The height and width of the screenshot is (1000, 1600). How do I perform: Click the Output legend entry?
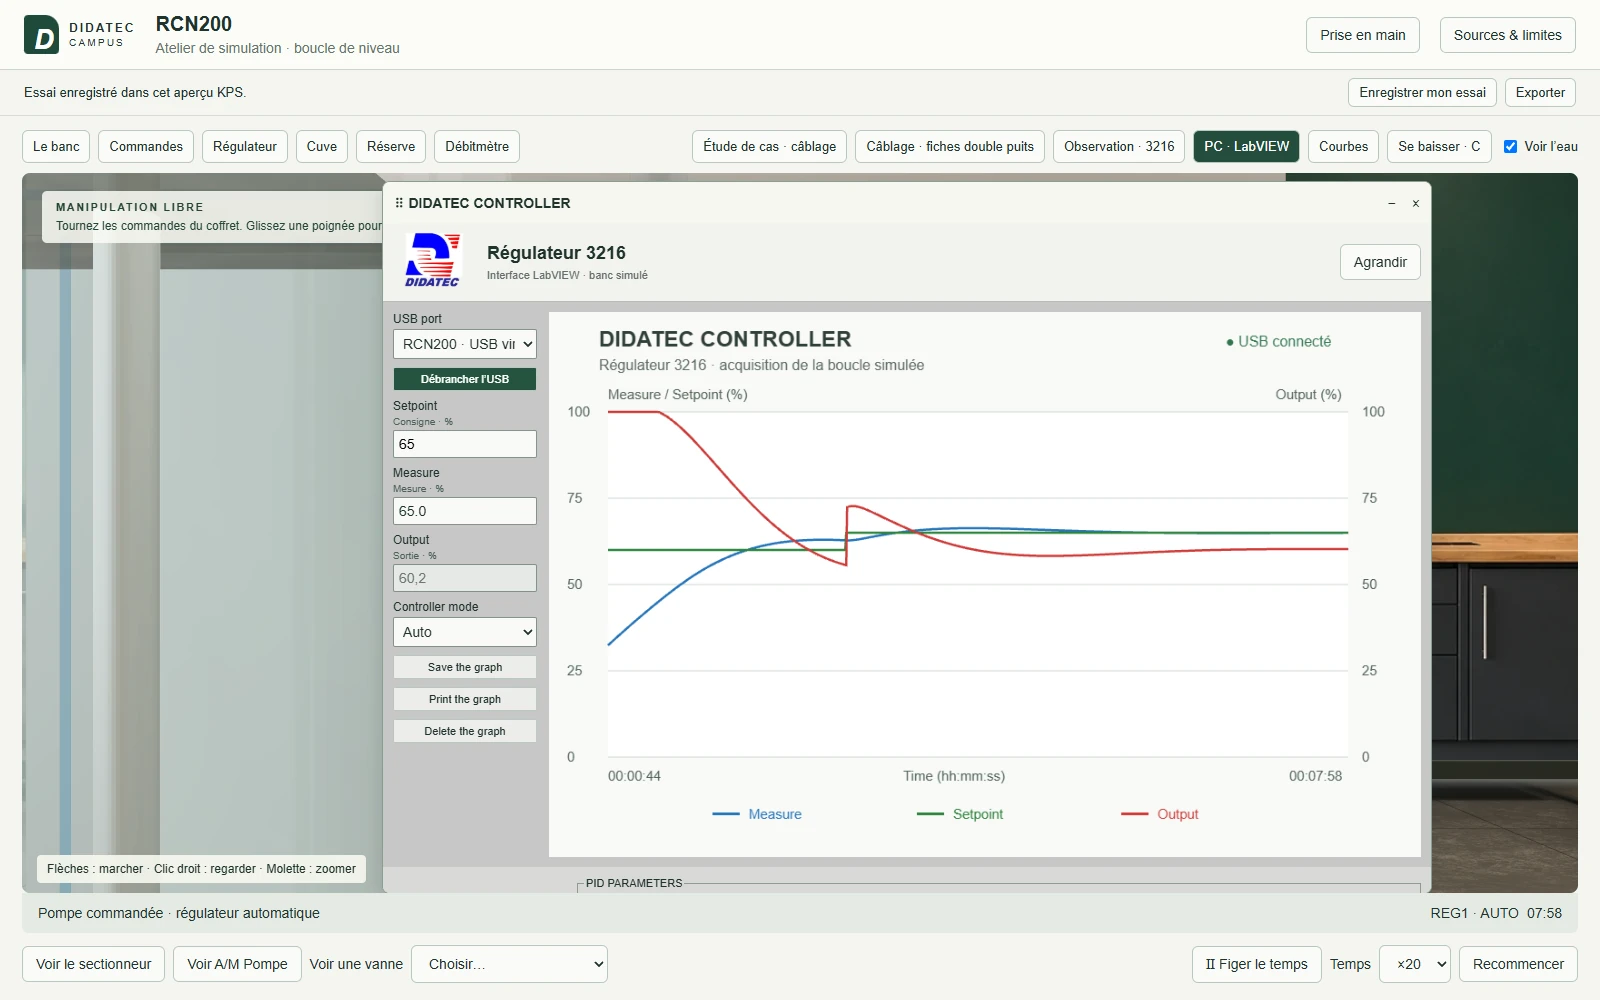[1160, 814]
